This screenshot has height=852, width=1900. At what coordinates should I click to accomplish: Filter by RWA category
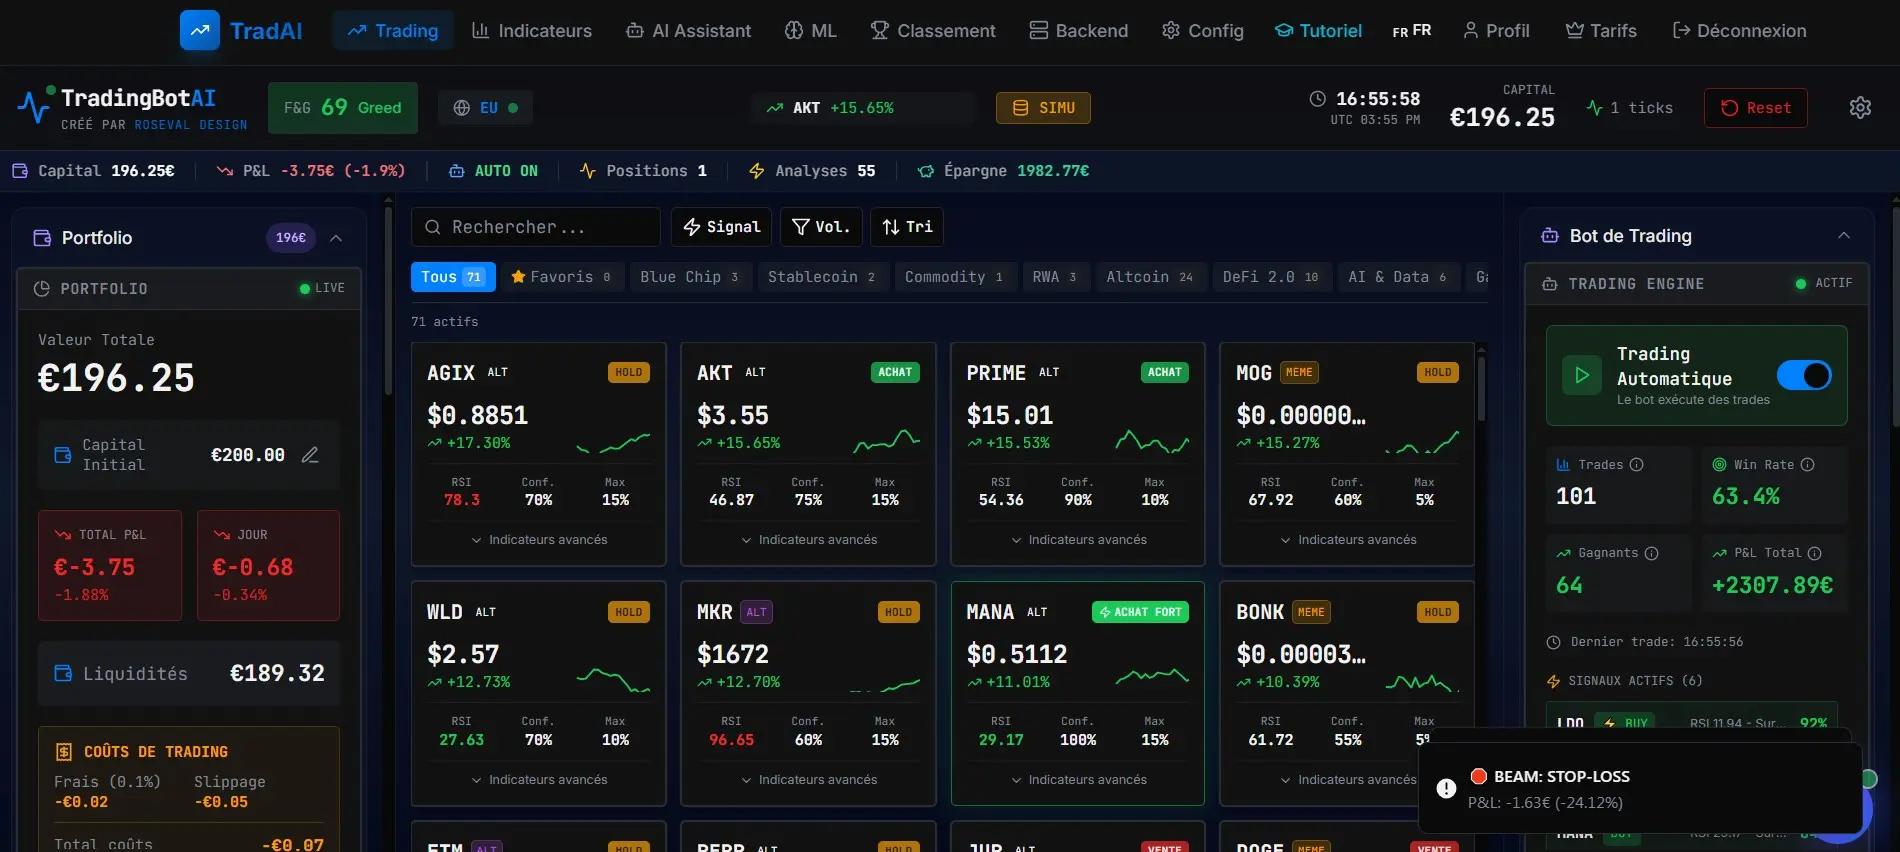point(1055,277)
